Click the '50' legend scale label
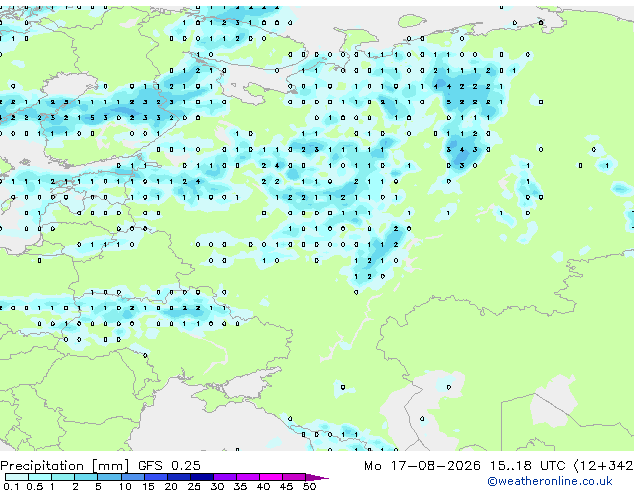Screen dimensions: 634x490 [x=309, y=486]
